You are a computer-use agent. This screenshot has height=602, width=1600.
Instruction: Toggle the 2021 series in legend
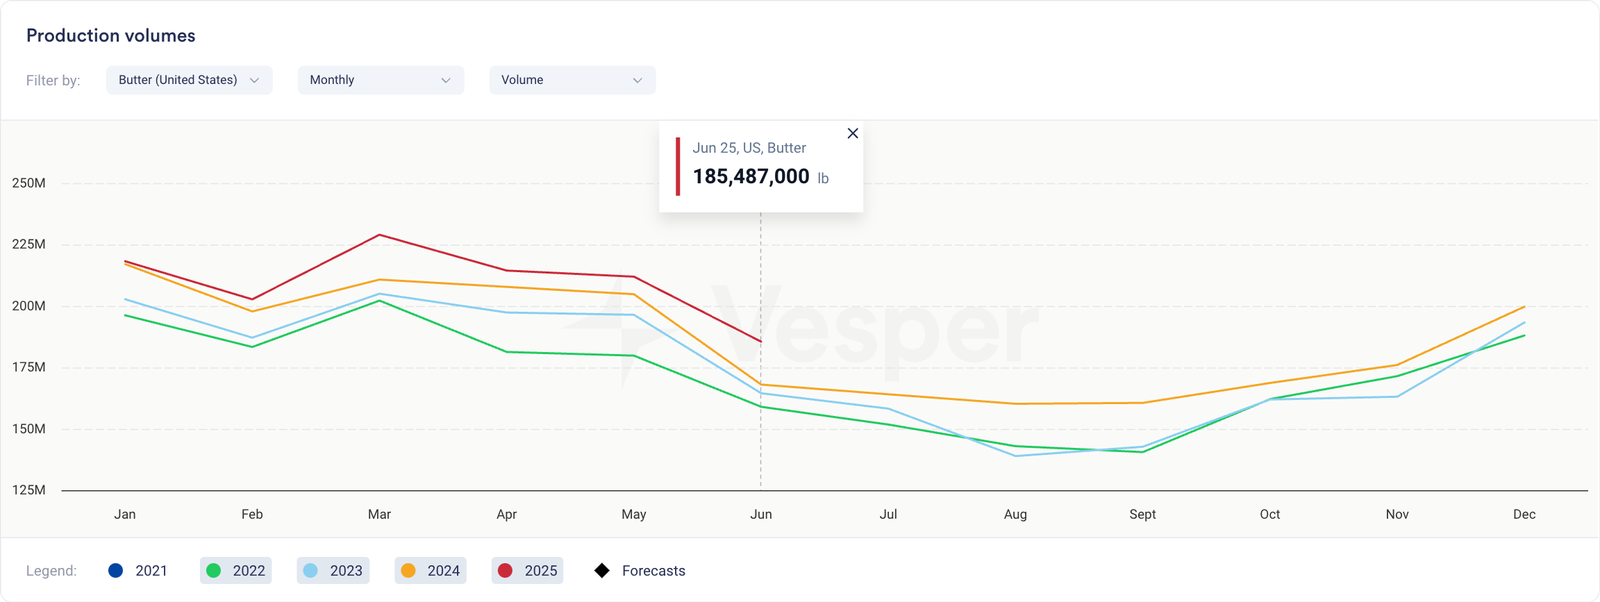click(x=138, y=571)
